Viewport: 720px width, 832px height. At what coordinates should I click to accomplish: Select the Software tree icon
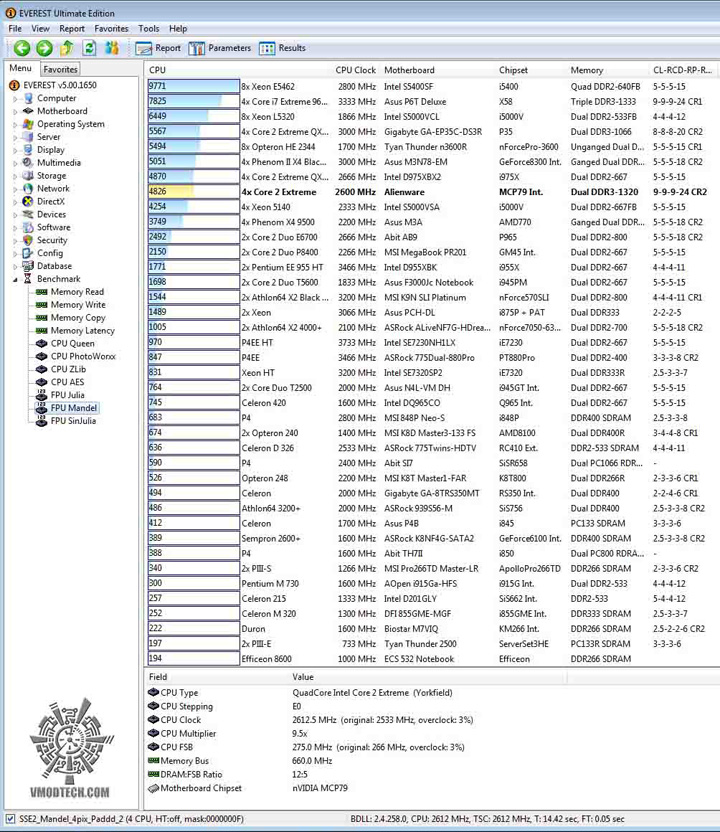click(28, 227)
